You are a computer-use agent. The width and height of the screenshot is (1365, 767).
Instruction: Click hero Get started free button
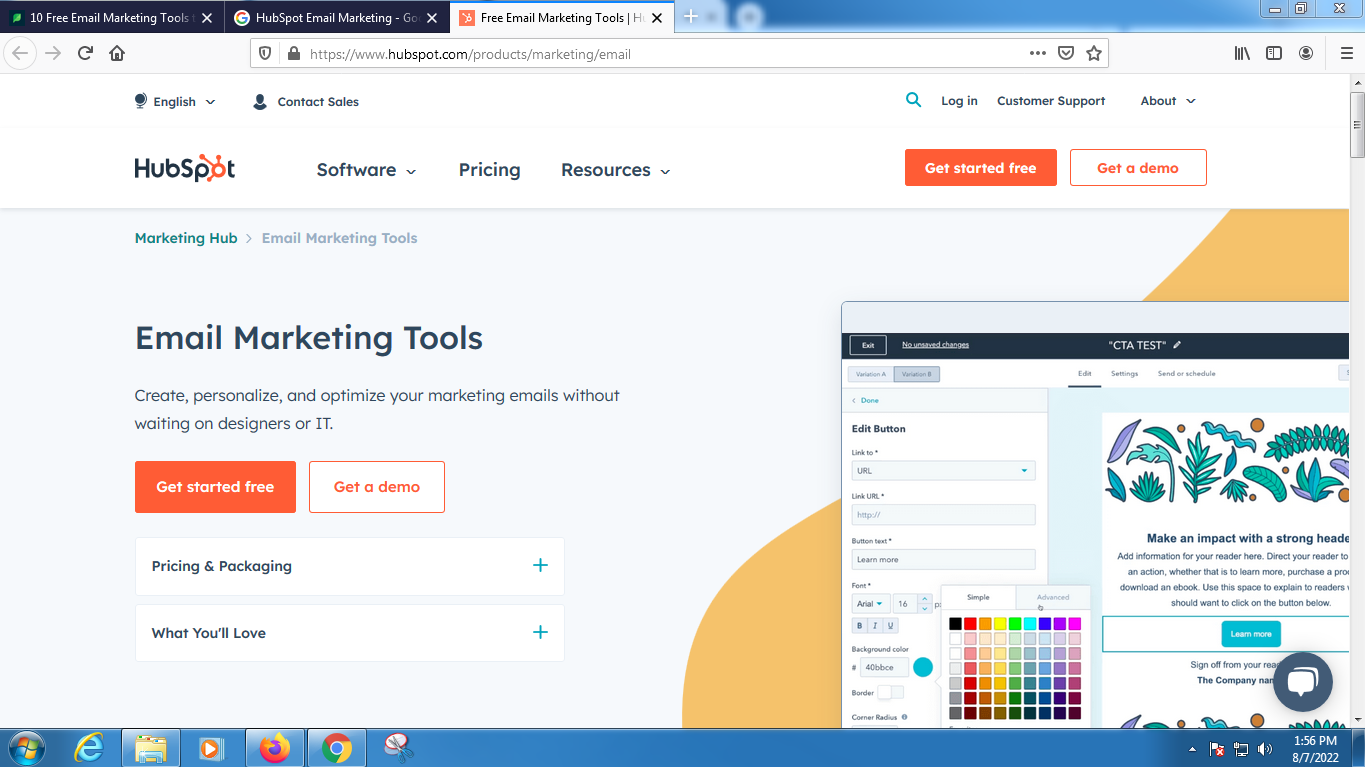215,487
